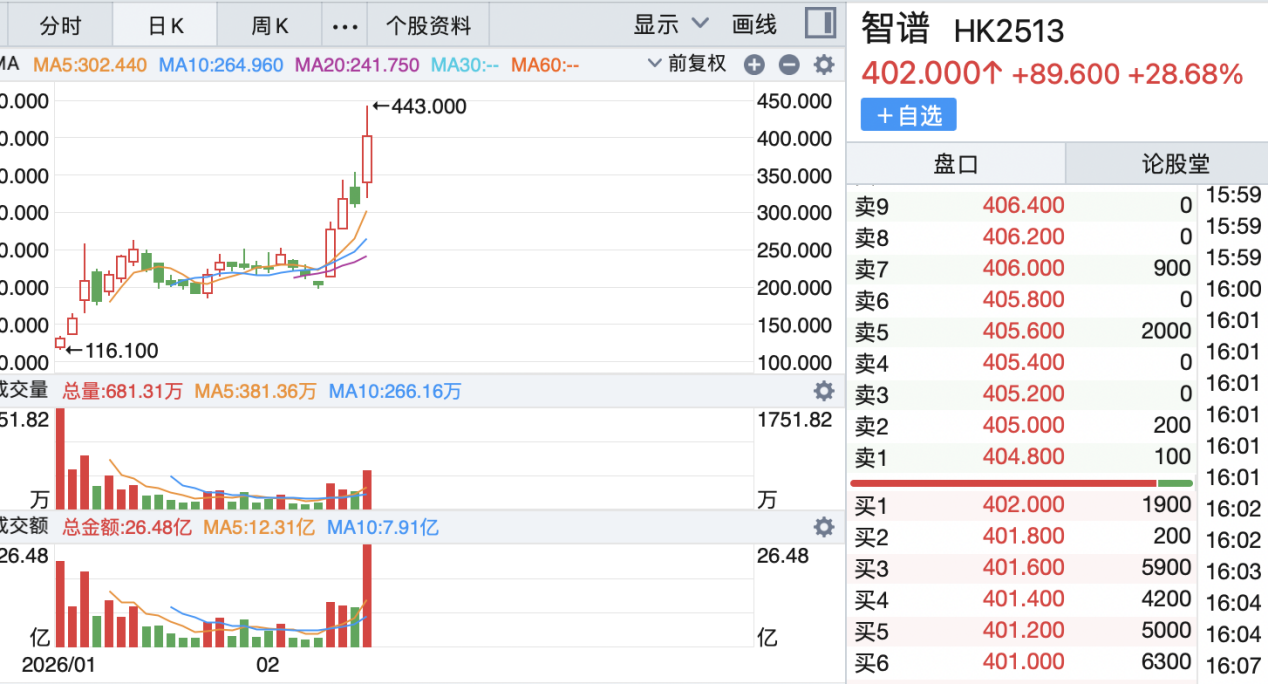
Task: Expand the 显示 display dropdown
Action: pyautogui.click(x=671, y=25)
